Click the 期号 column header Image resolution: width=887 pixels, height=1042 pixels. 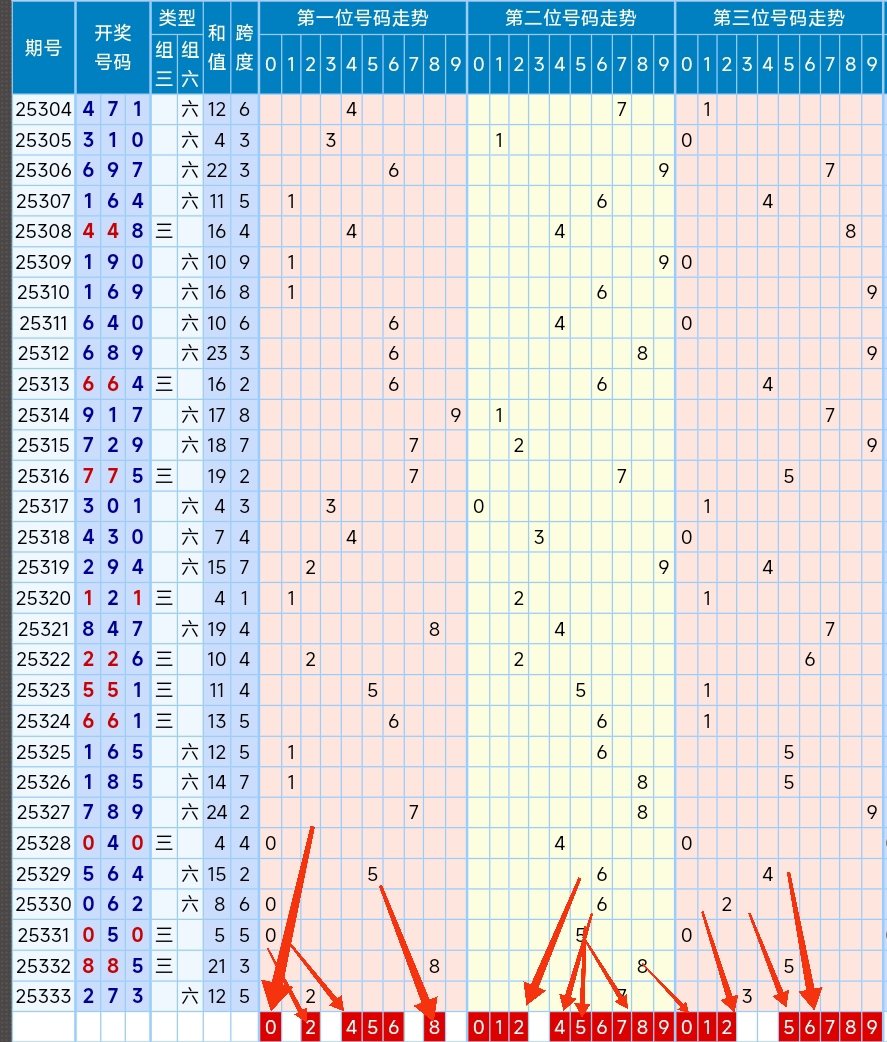coord(44,47)
